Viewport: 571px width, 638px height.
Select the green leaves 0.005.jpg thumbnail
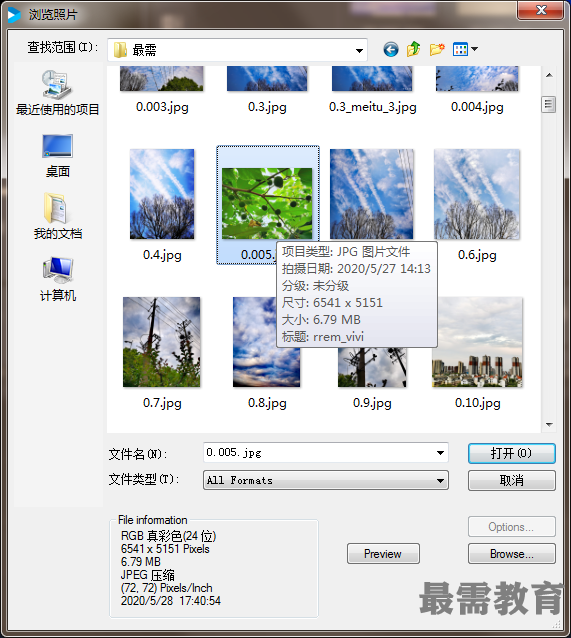pyautogui.click(x=267, y=203)
